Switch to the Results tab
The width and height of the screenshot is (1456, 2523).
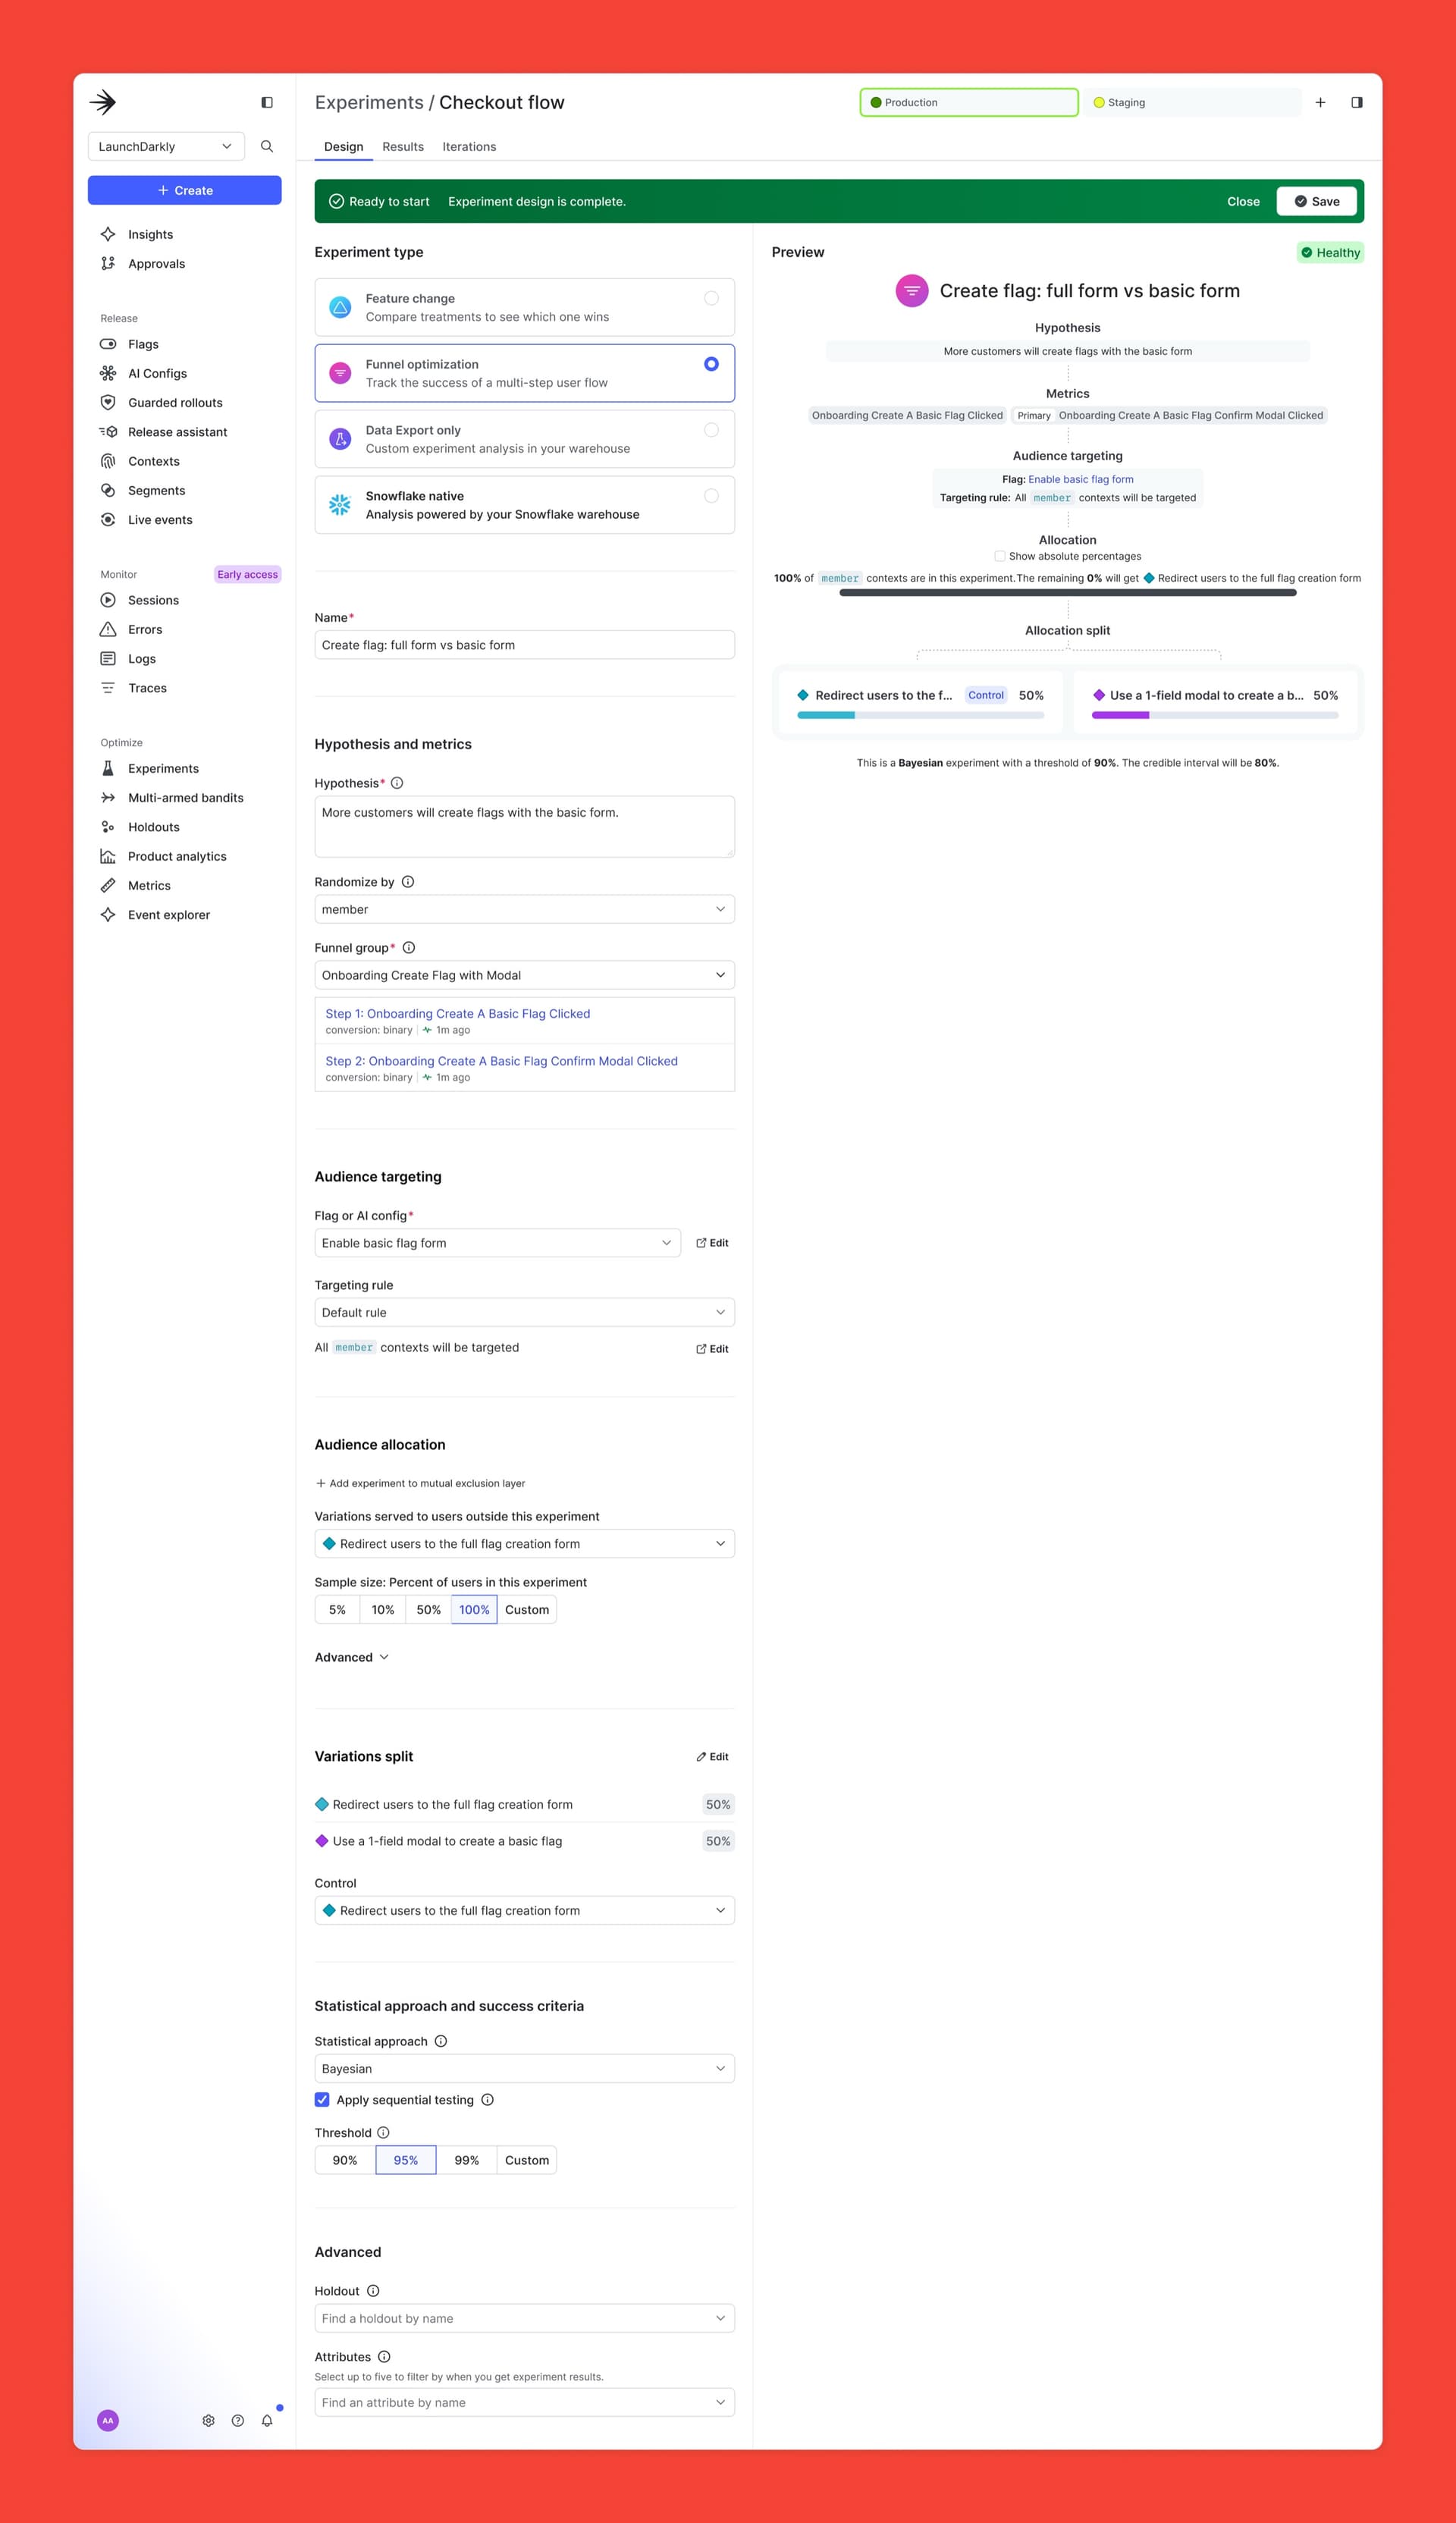tap(403, 146)
